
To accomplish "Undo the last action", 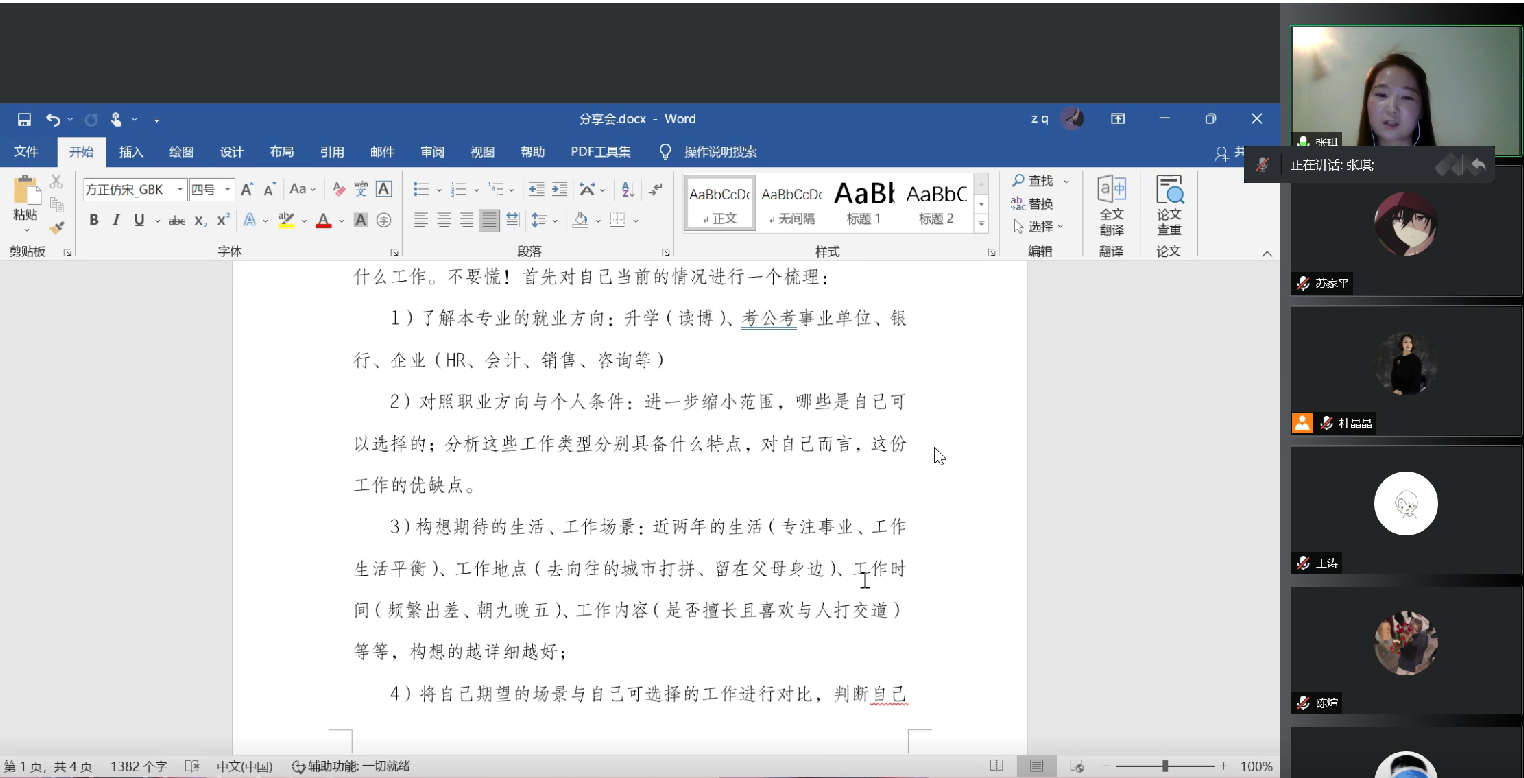I will point(53,119).
